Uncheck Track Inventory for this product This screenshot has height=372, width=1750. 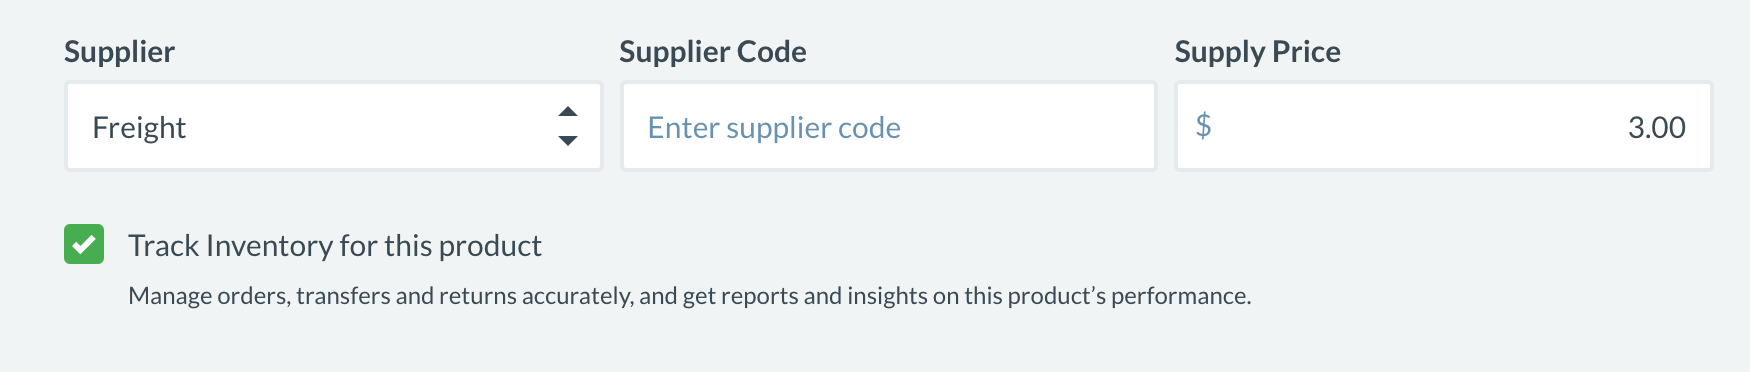(x=84, y=245)
